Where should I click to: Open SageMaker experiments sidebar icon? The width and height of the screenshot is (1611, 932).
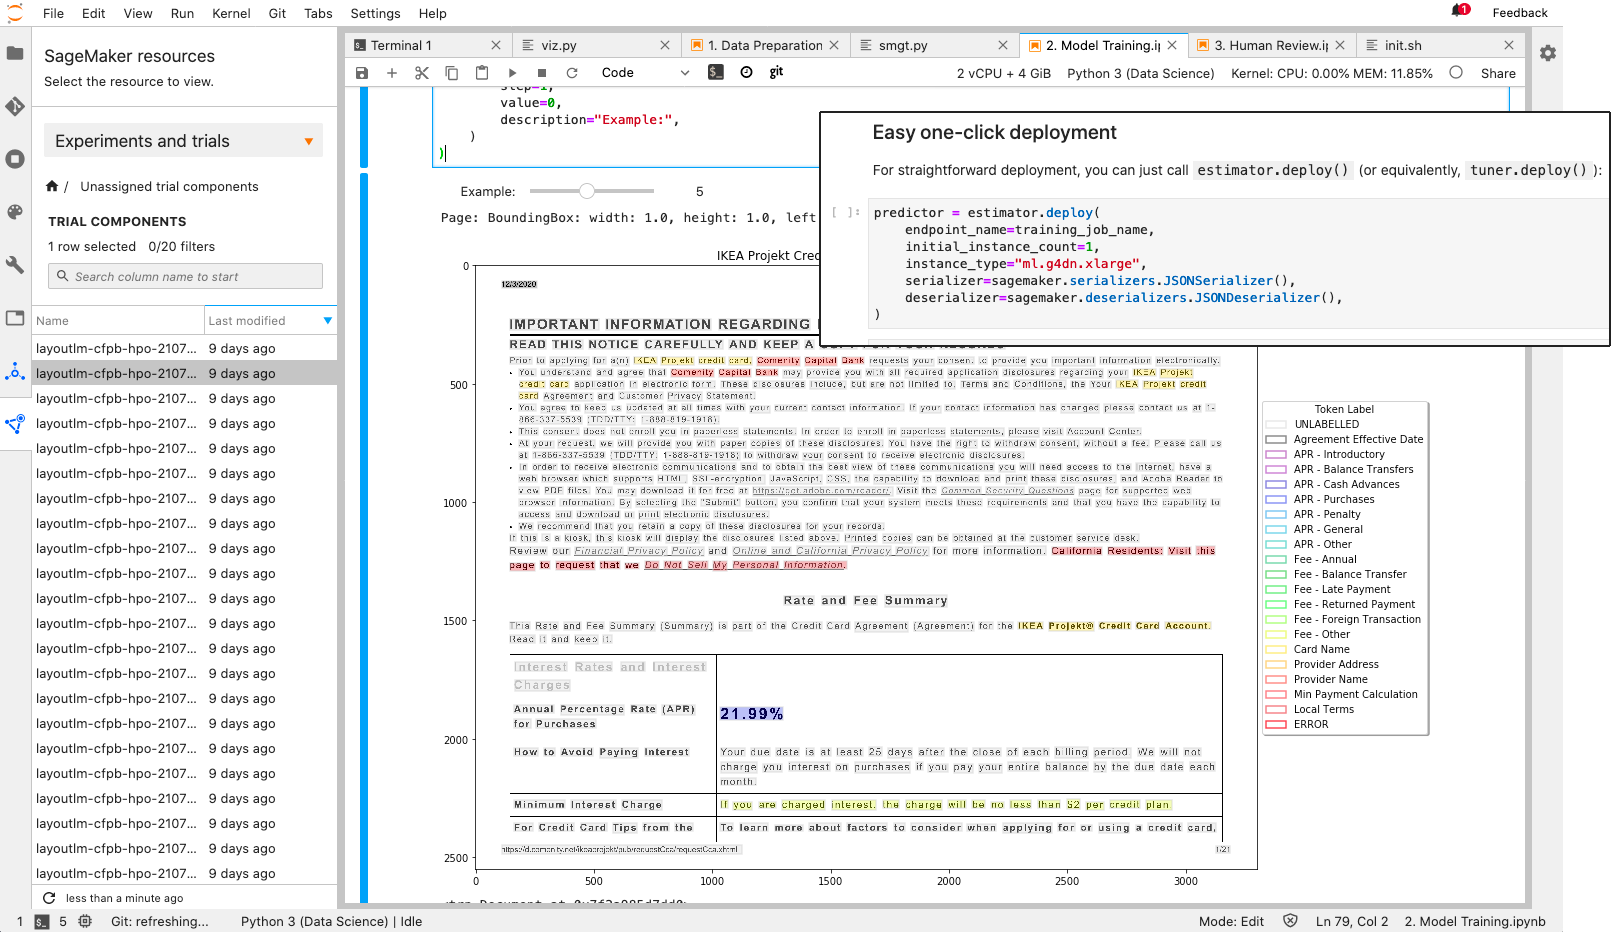coord(15,424)
